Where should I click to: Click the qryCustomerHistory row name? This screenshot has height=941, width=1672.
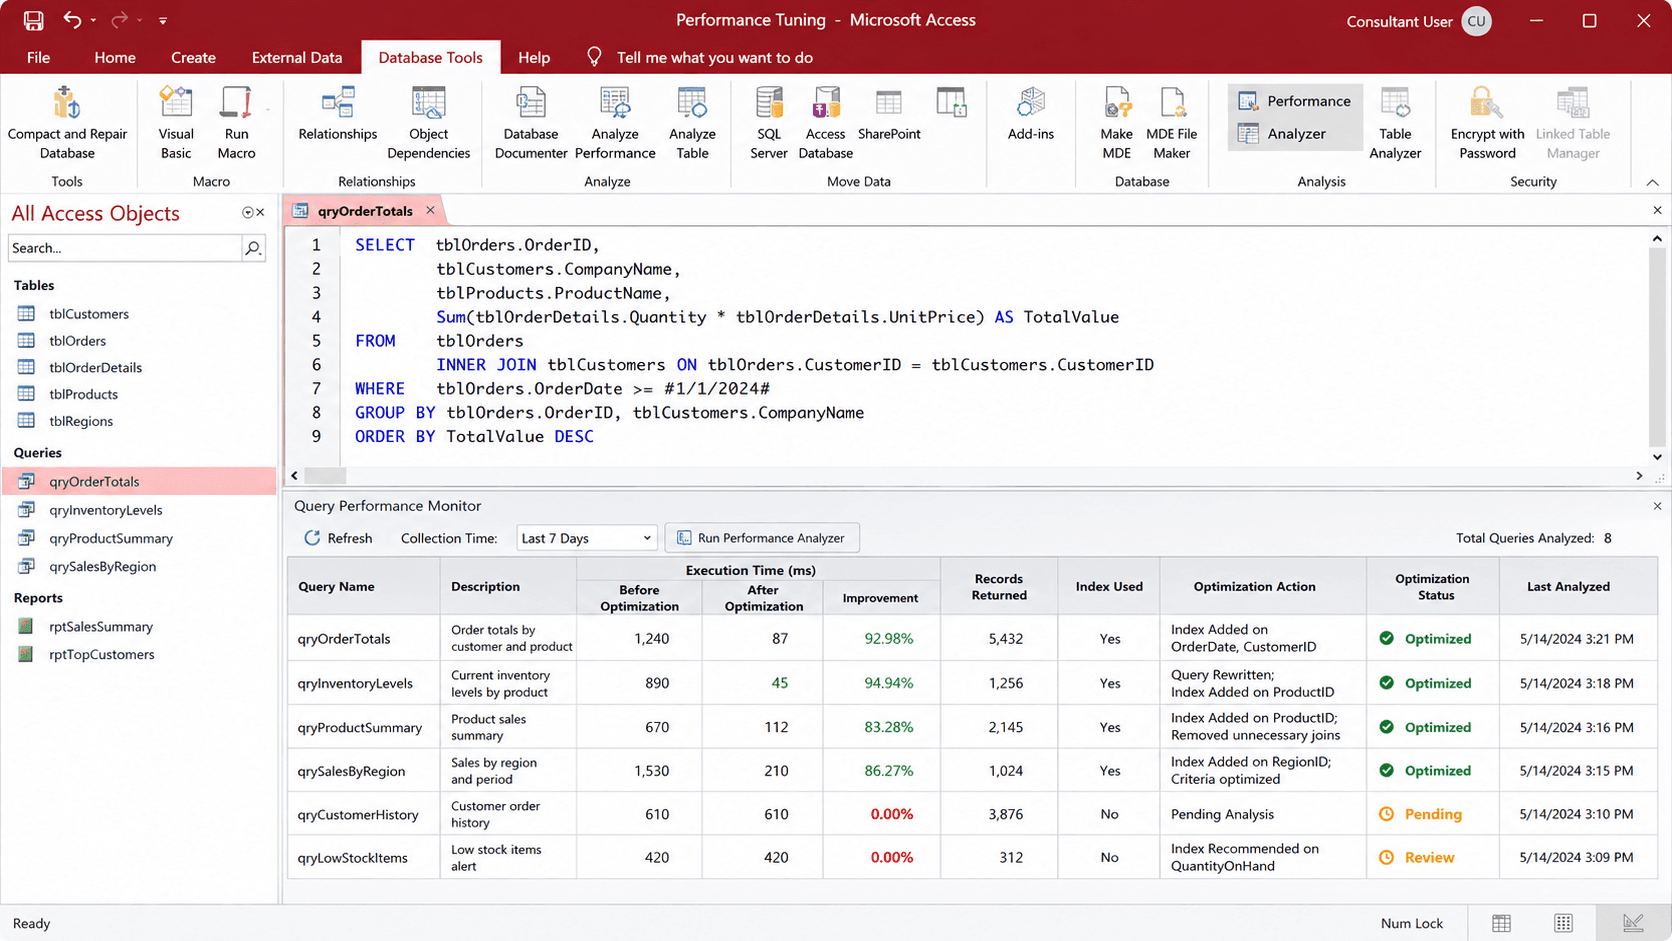(x=358, y=815)
